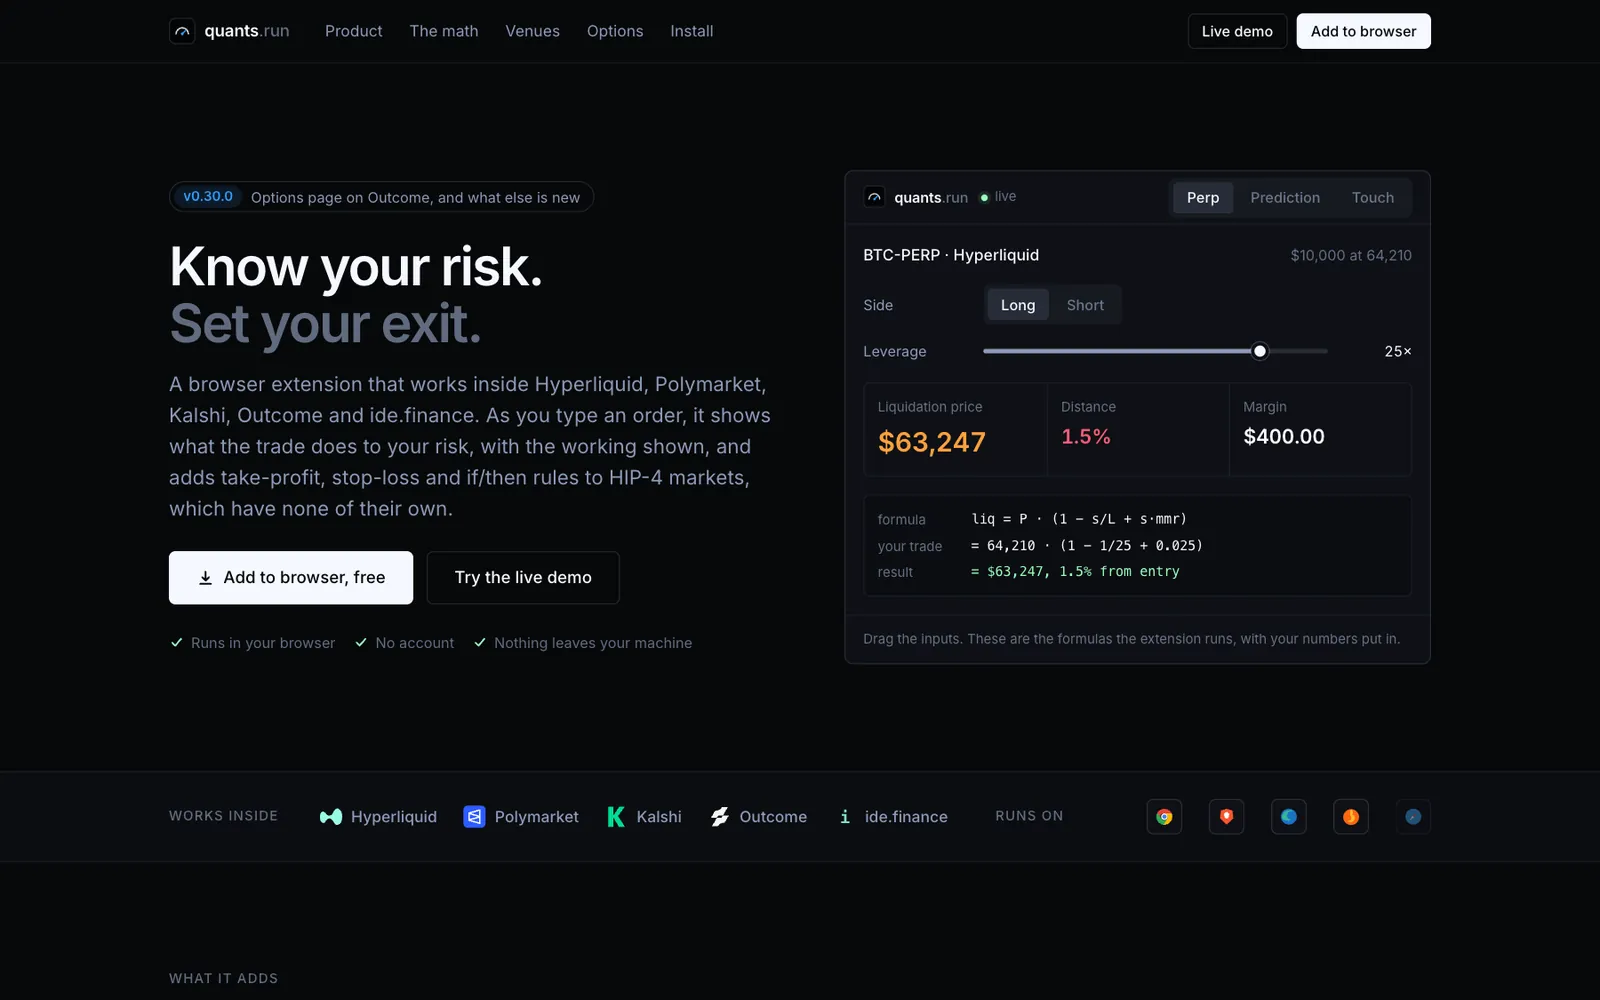Select the Safari browser icon
Image resolution: width=1600 pixels, height=1000 pixels.
(x=1413, y=817)
